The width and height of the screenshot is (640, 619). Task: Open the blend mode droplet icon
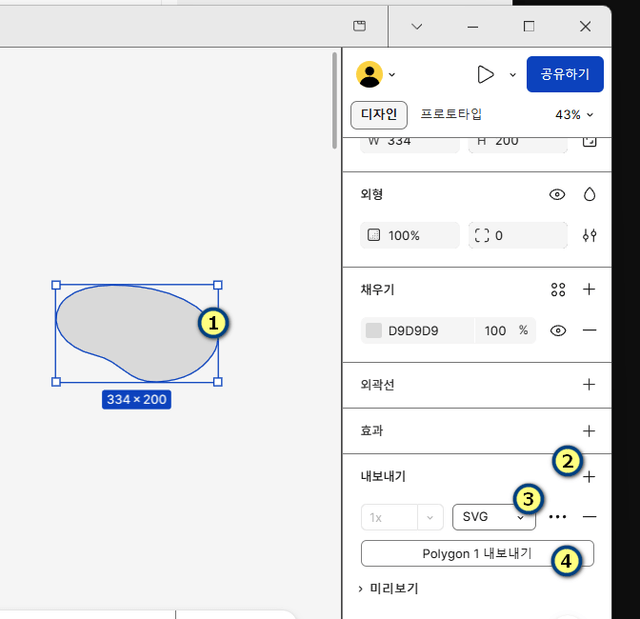pos(589,194)
